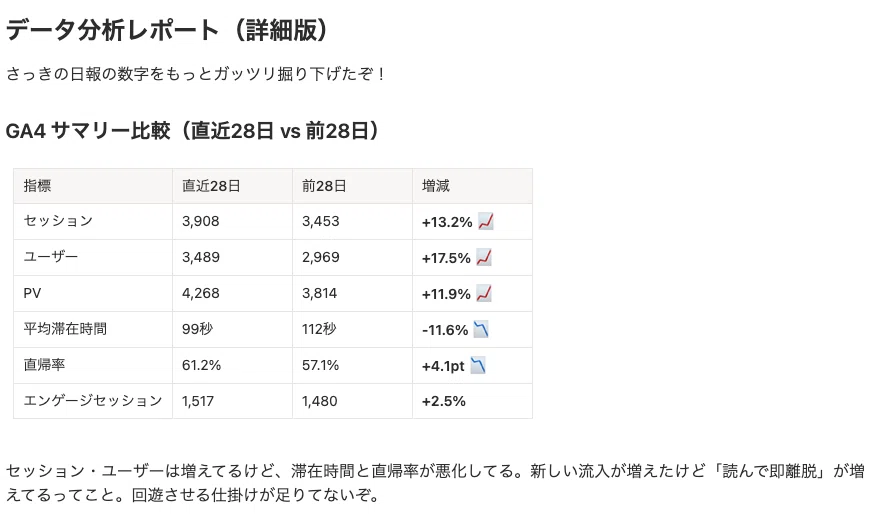Viewport: 875px width, 520px height.
Task: Click the rising chart emoji beside +17.5%
Action: (484, 258)
